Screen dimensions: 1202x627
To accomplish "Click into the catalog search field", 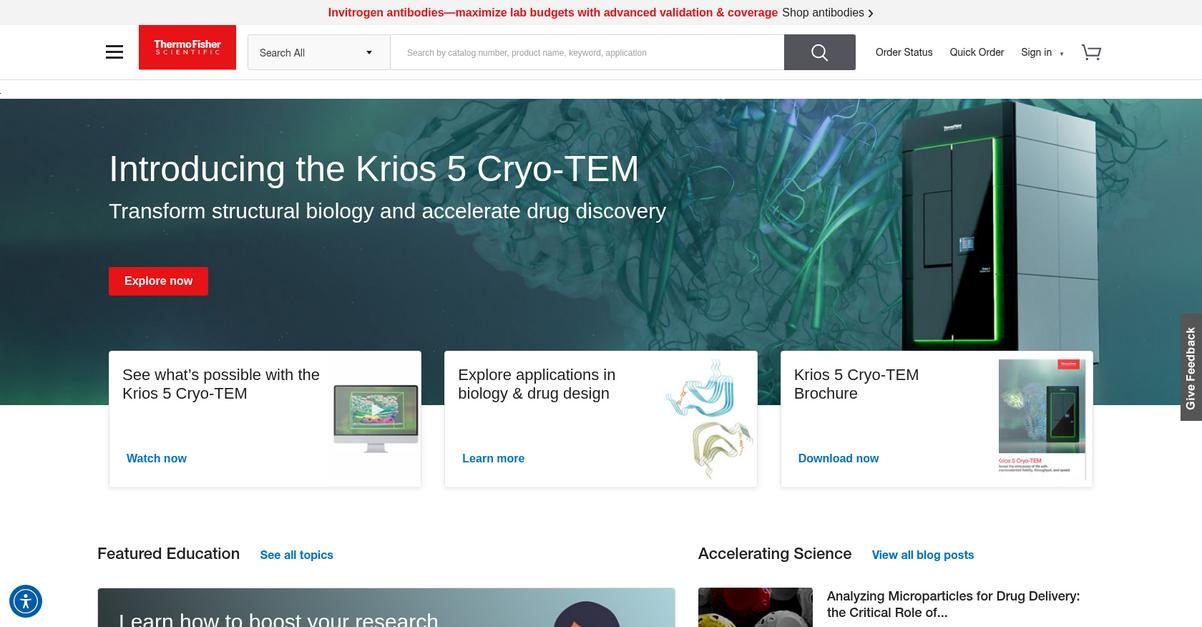I will 587,52.
